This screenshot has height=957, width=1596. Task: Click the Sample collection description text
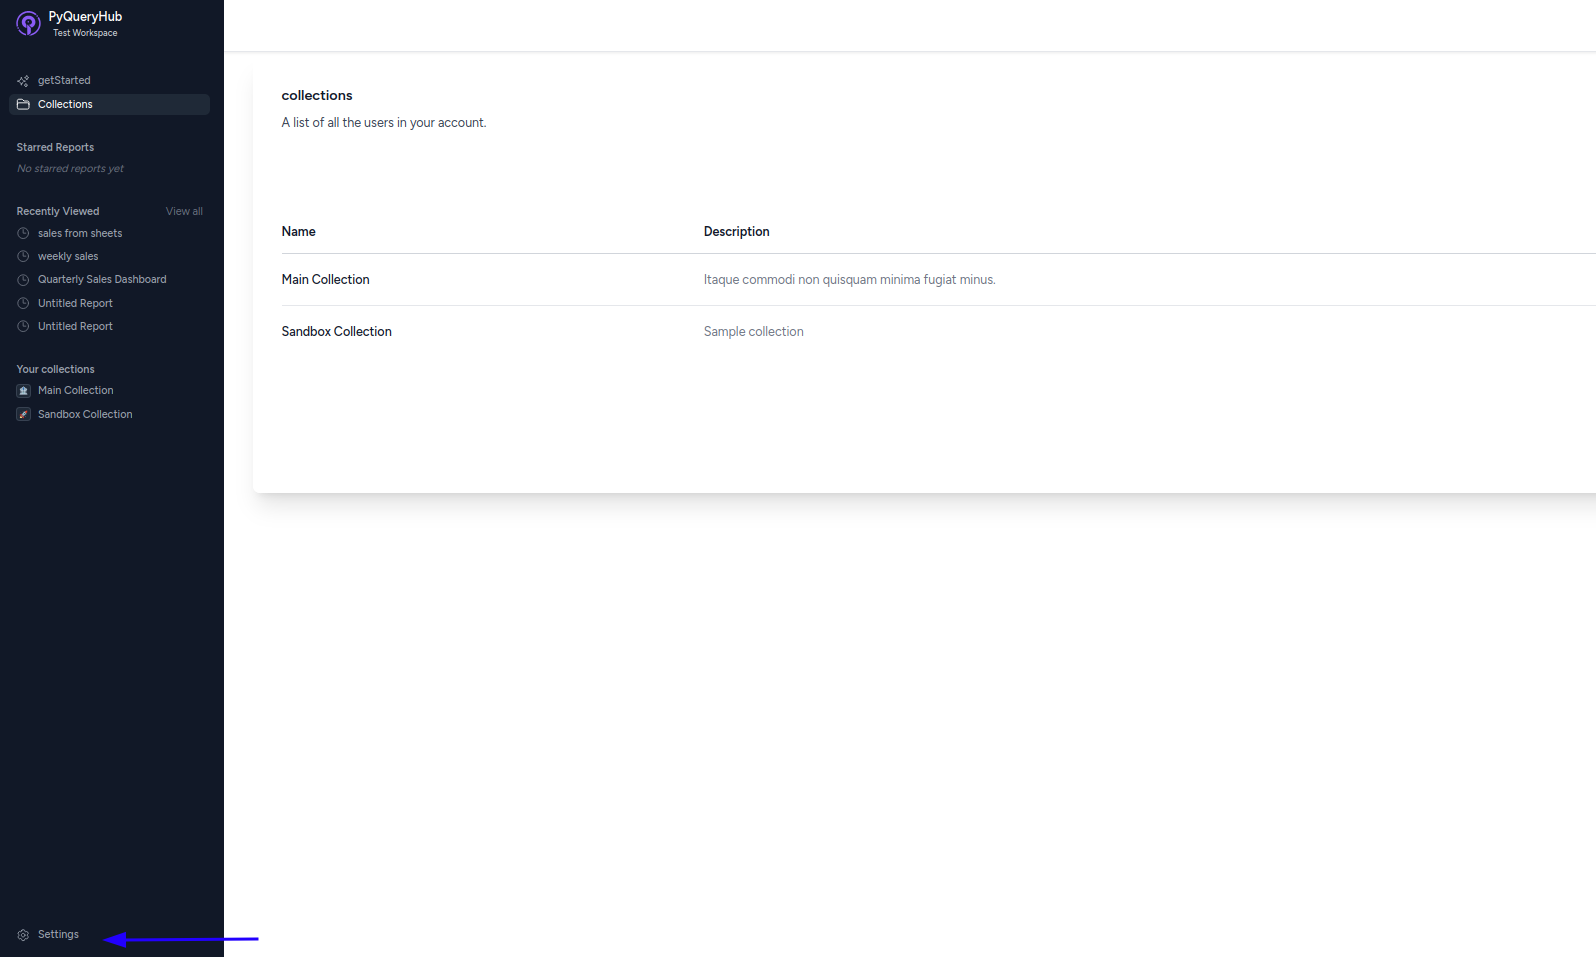point(753,332)
